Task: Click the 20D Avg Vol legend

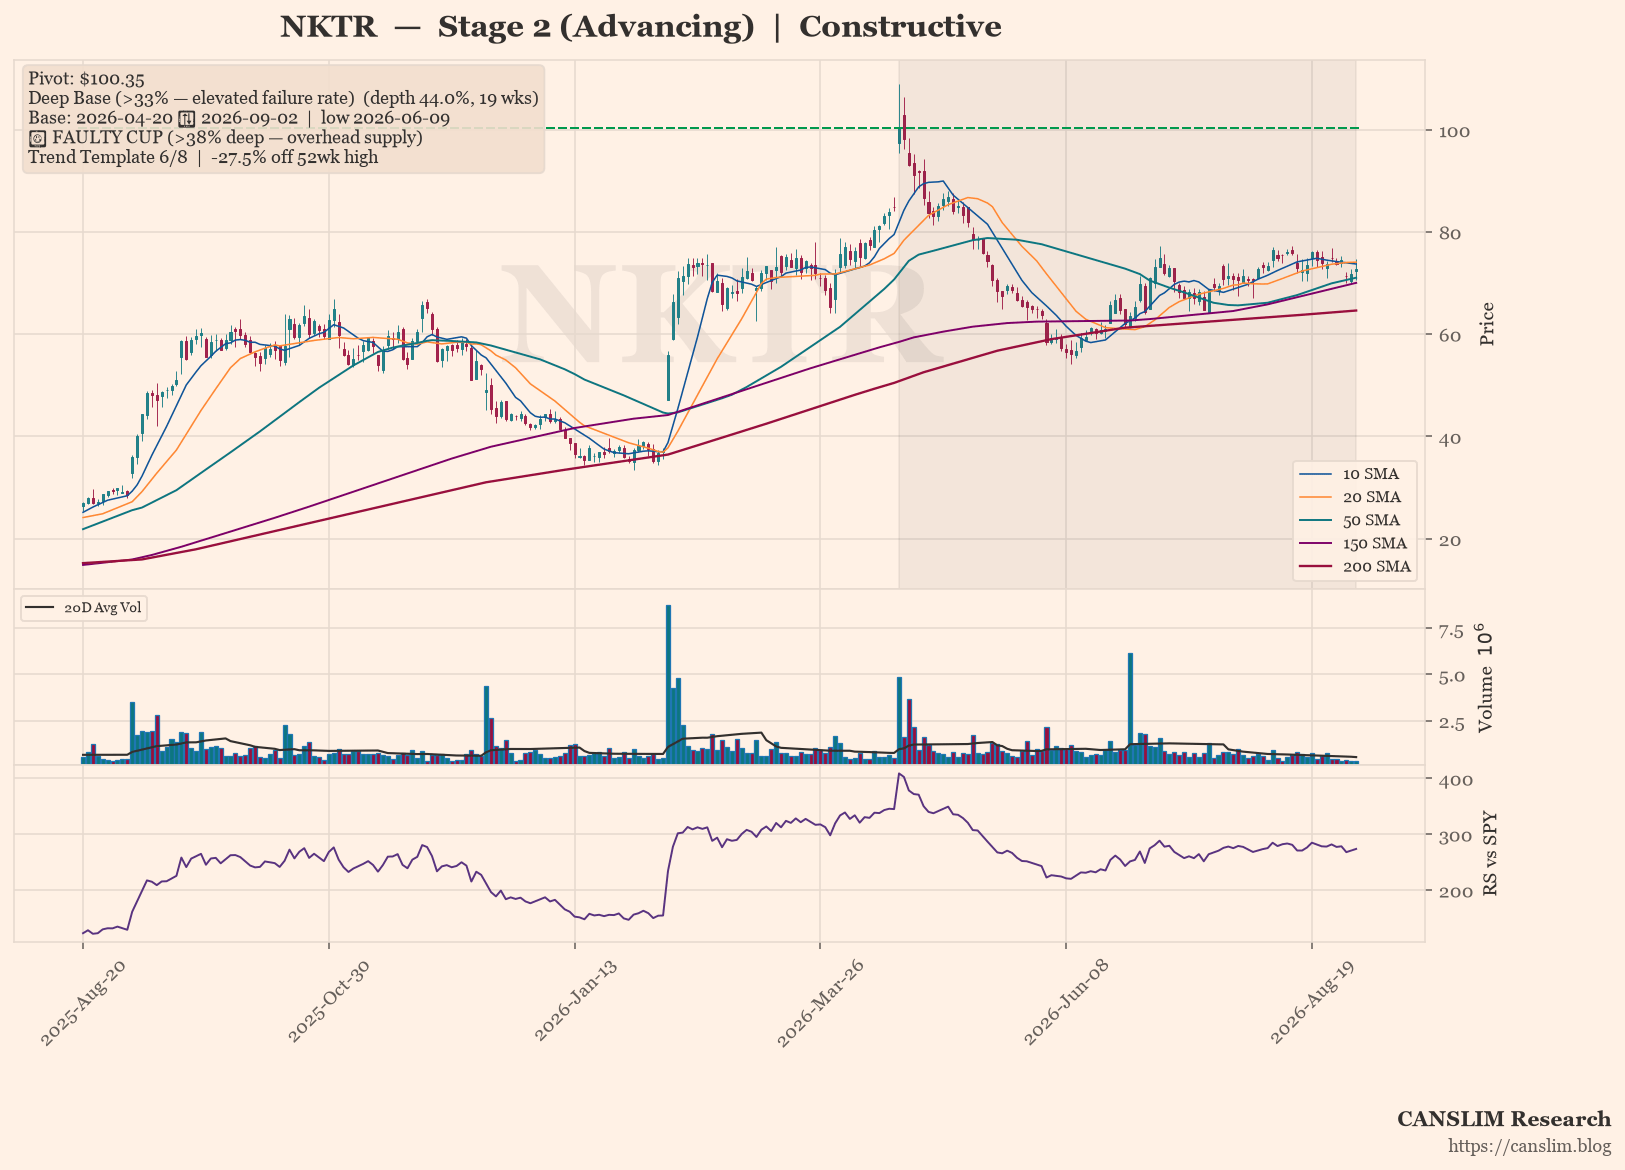Action: [84, 608]
